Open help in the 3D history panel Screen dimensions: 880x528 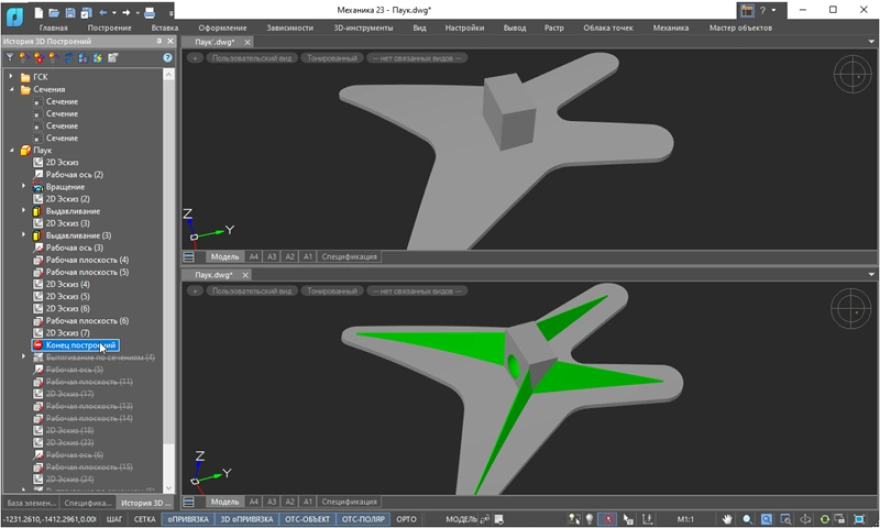point(168,58)
